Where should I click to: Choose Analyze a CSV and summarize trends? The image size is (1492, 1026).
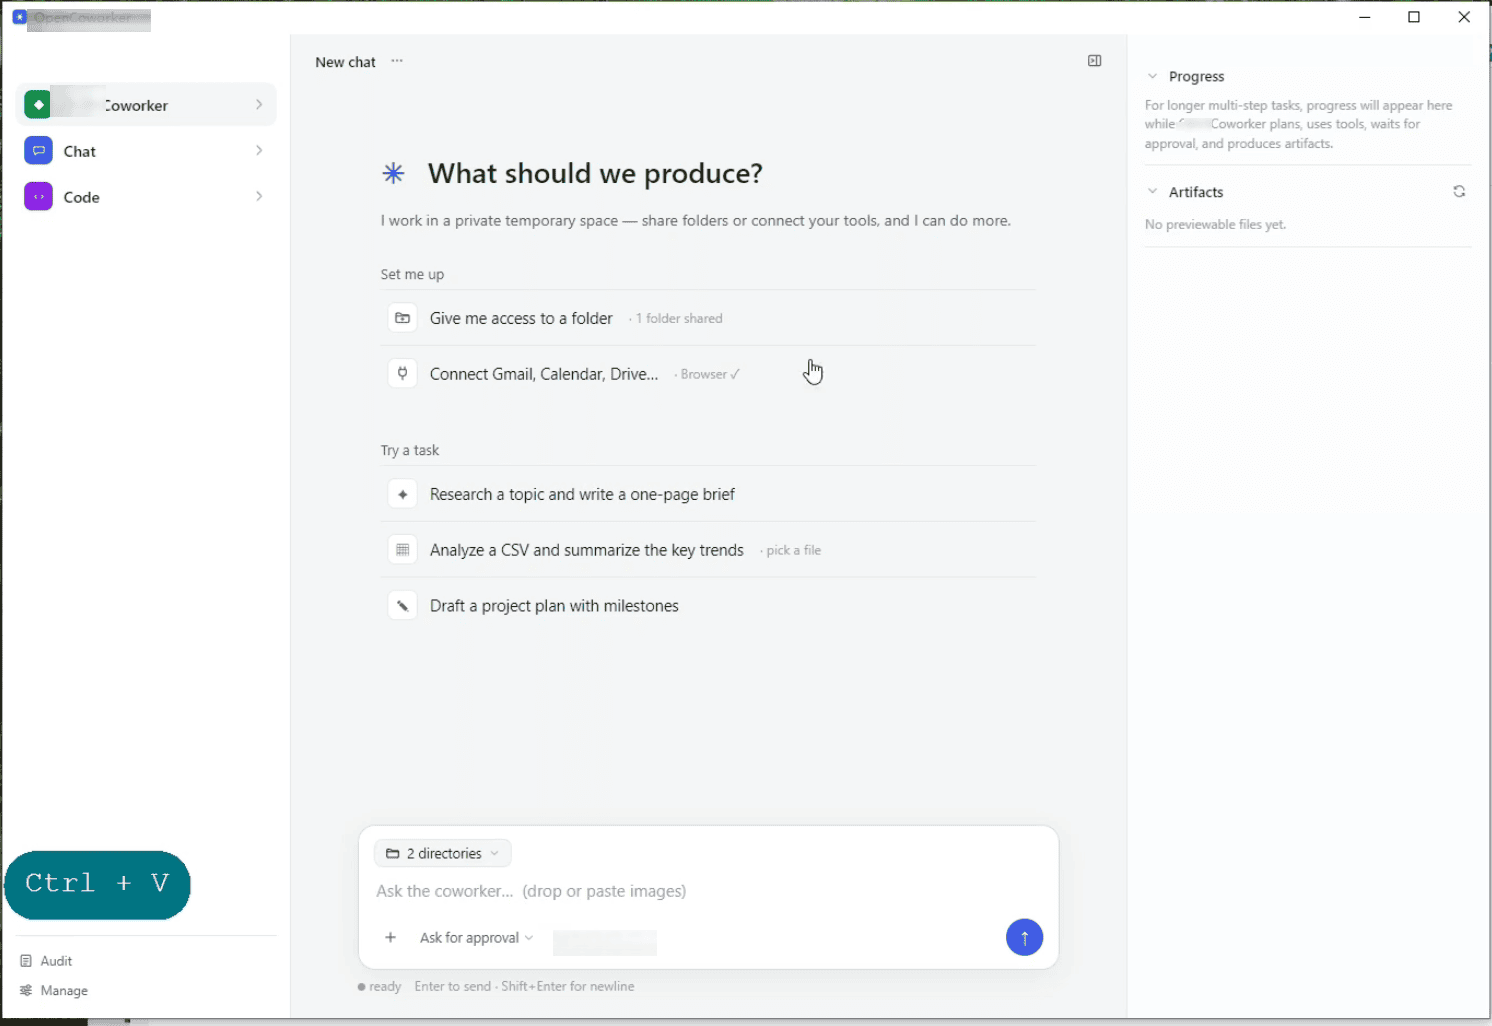click(x=708, y=550)
